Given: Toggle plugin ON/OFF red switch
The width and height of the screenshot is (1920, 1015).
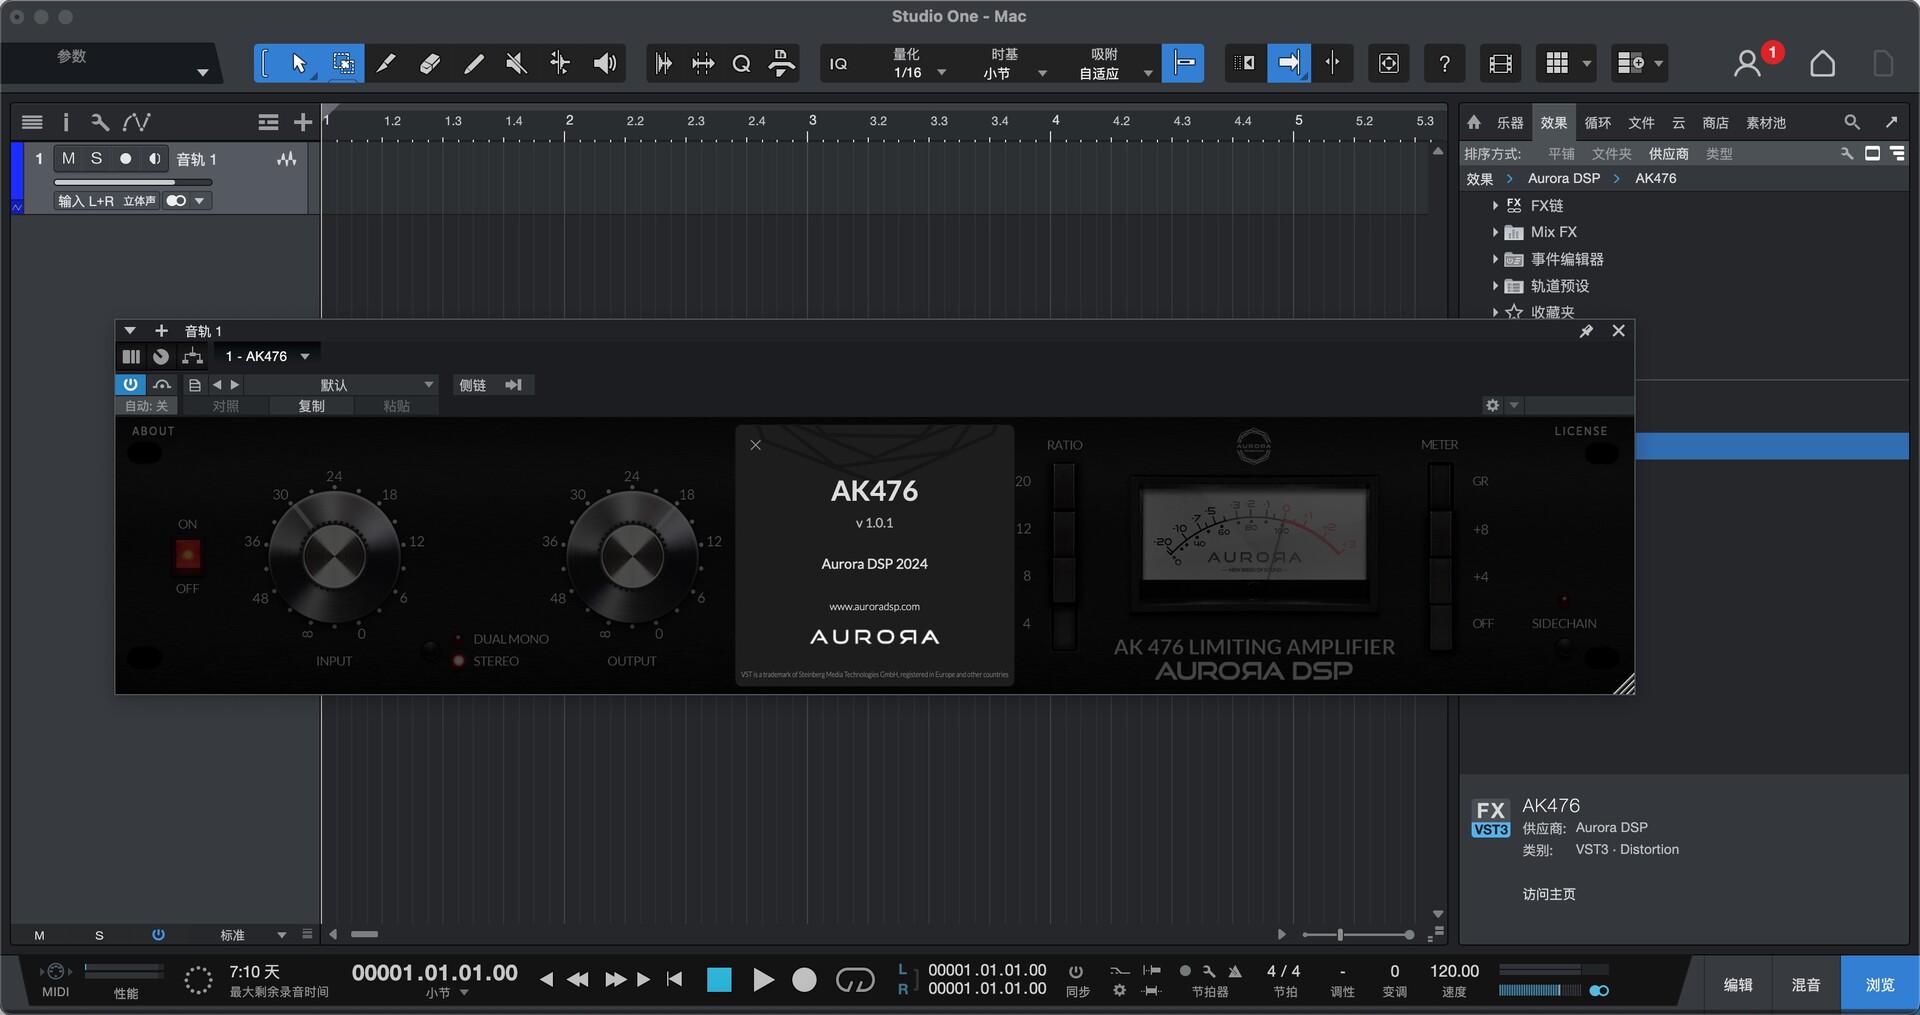Looking at the screenshot, I should point(188,554).
